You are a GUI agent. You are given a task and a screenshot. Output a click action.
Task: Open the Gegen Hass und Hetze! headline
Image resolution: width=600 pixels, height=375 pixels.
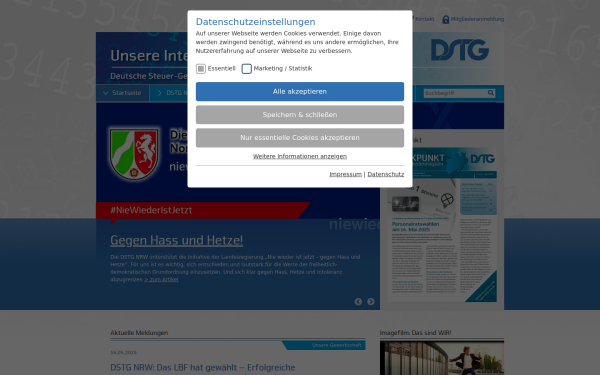(176, 240)
